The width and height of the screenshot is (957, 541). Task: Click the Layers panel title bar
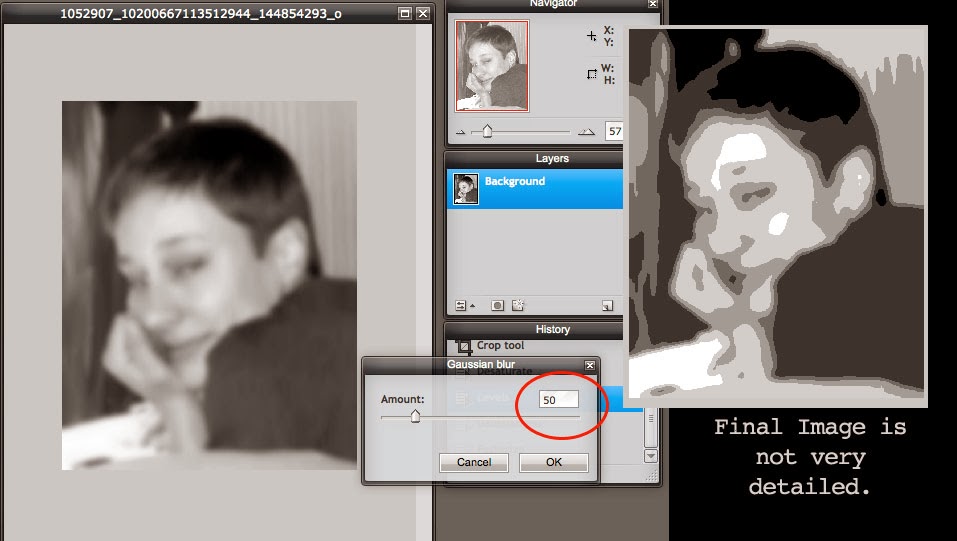(x=535, y=159)
